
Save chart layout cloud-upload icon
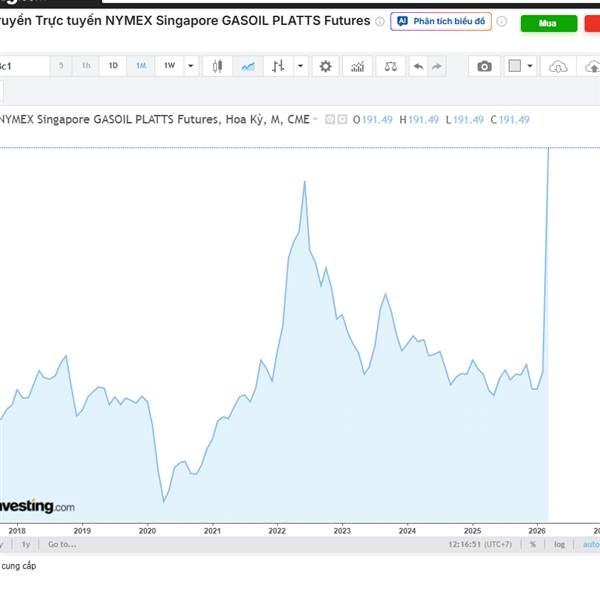coord(592,66)
